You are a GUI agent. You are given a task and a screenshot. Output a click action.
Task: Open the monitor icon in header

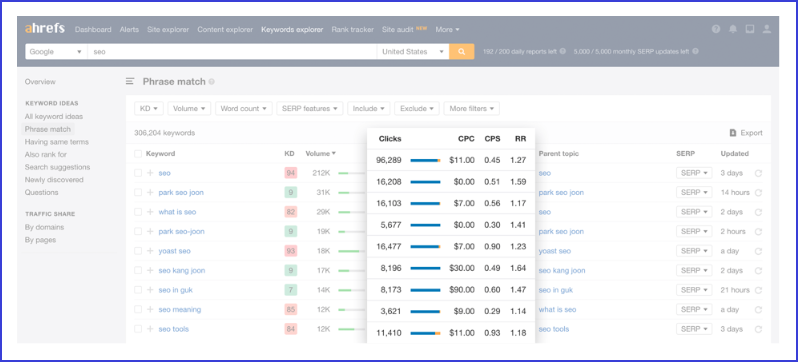pos(750,30)
